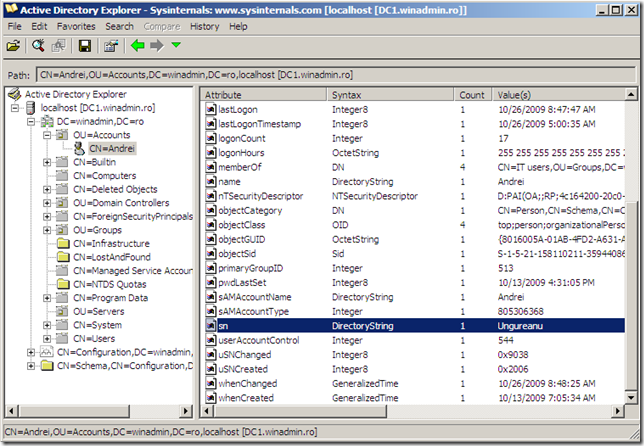Expand the CN=Schema node

pos(31,366)
